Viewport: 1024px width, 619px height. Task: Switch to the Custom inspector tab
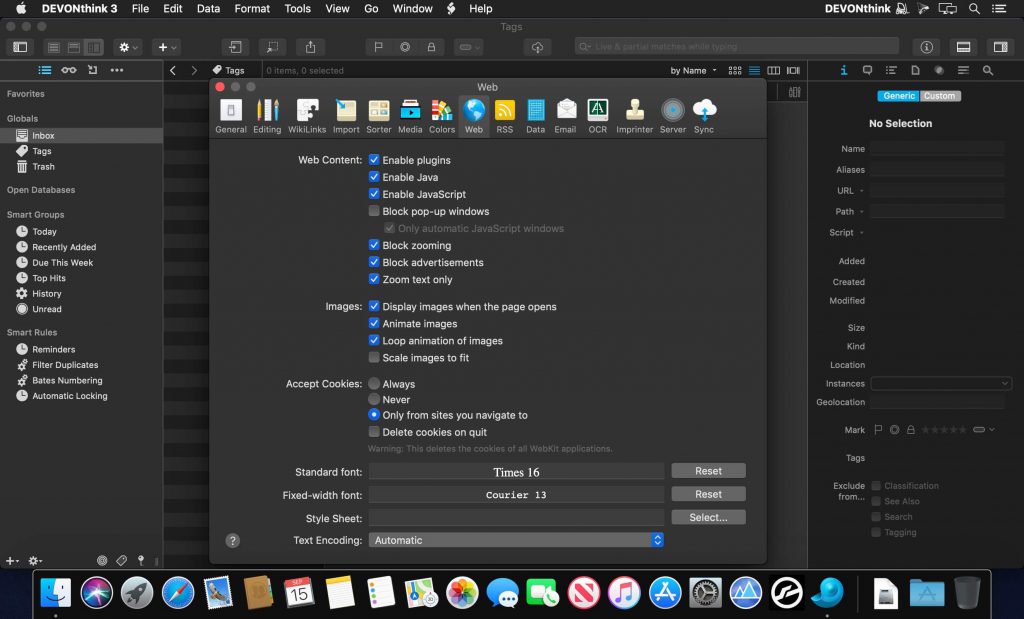[939, 96]
